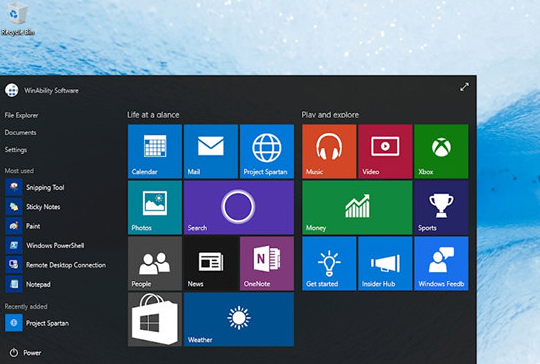Open the Cortana Search tile

click(x=239, y=208)
